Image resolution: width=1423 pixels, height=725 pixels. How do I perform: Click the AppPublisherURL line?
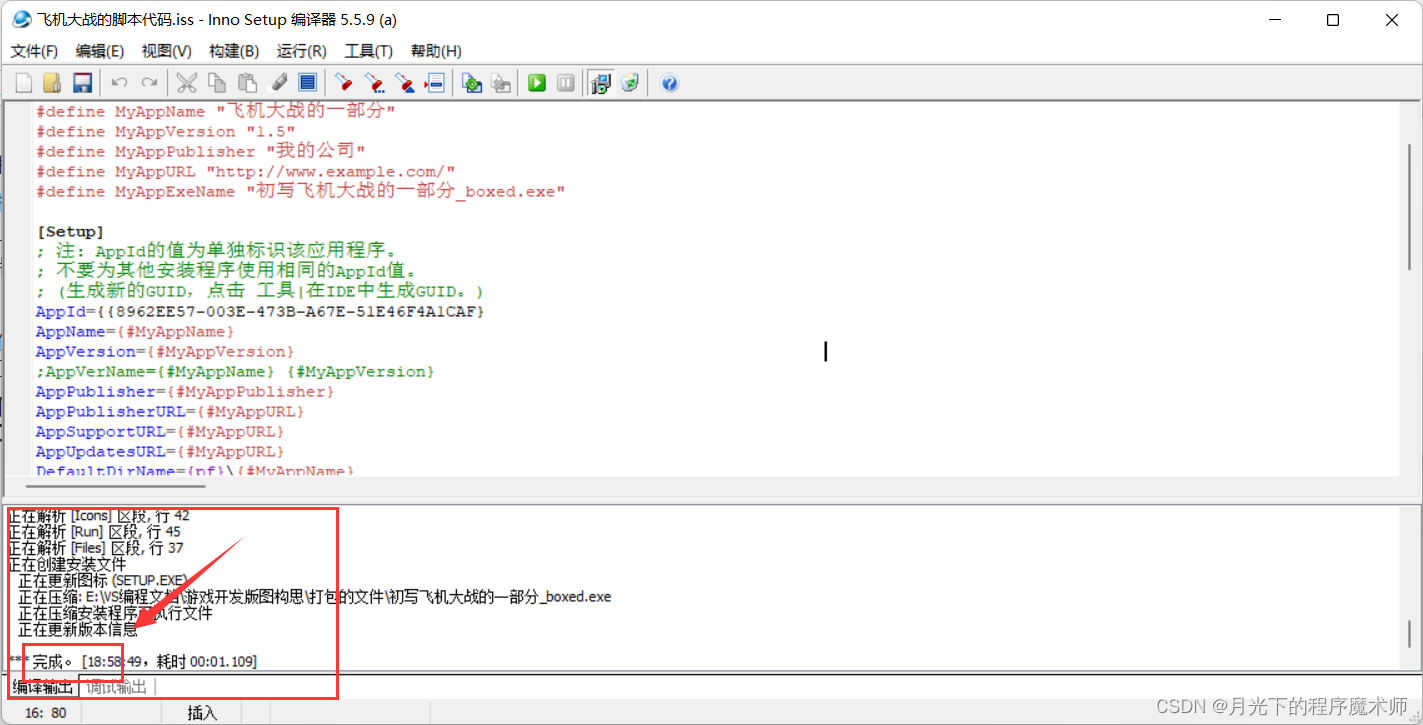click(170, 411)
